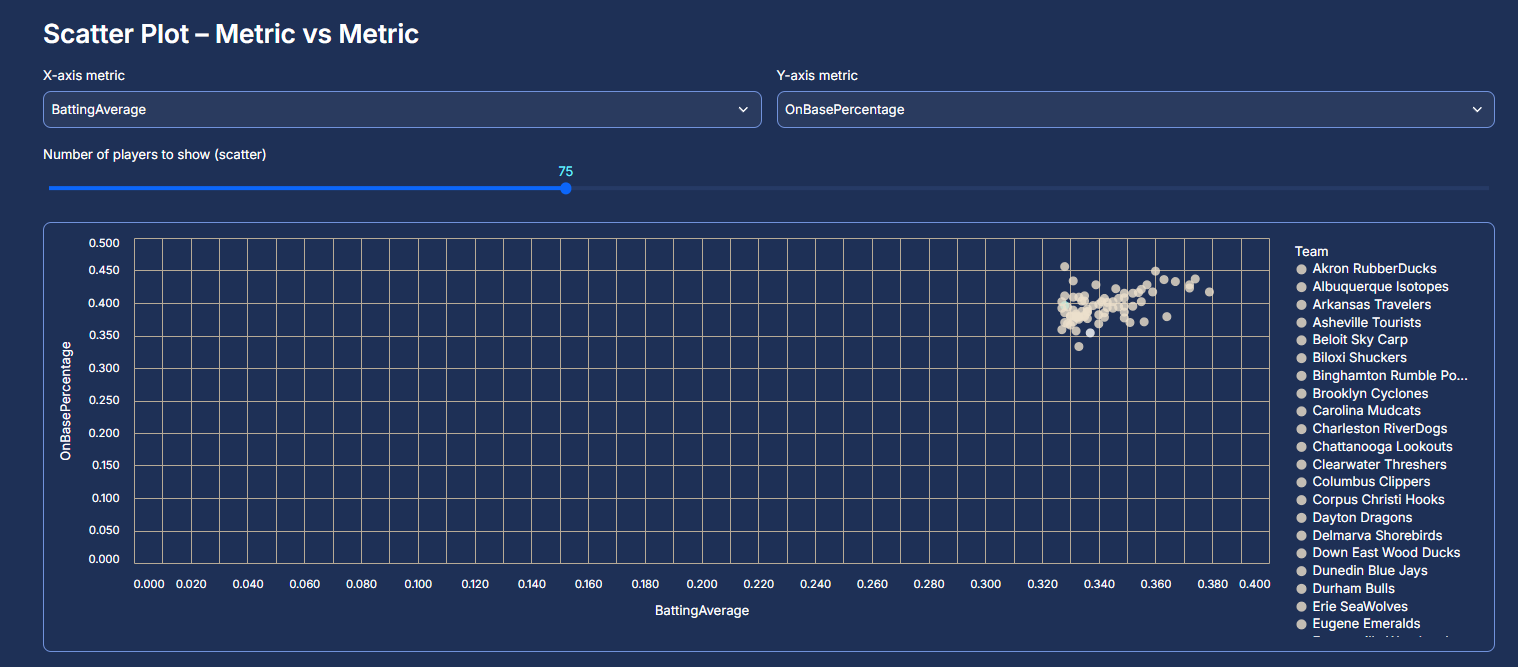Click the Team legend title

pos(1311,252)
